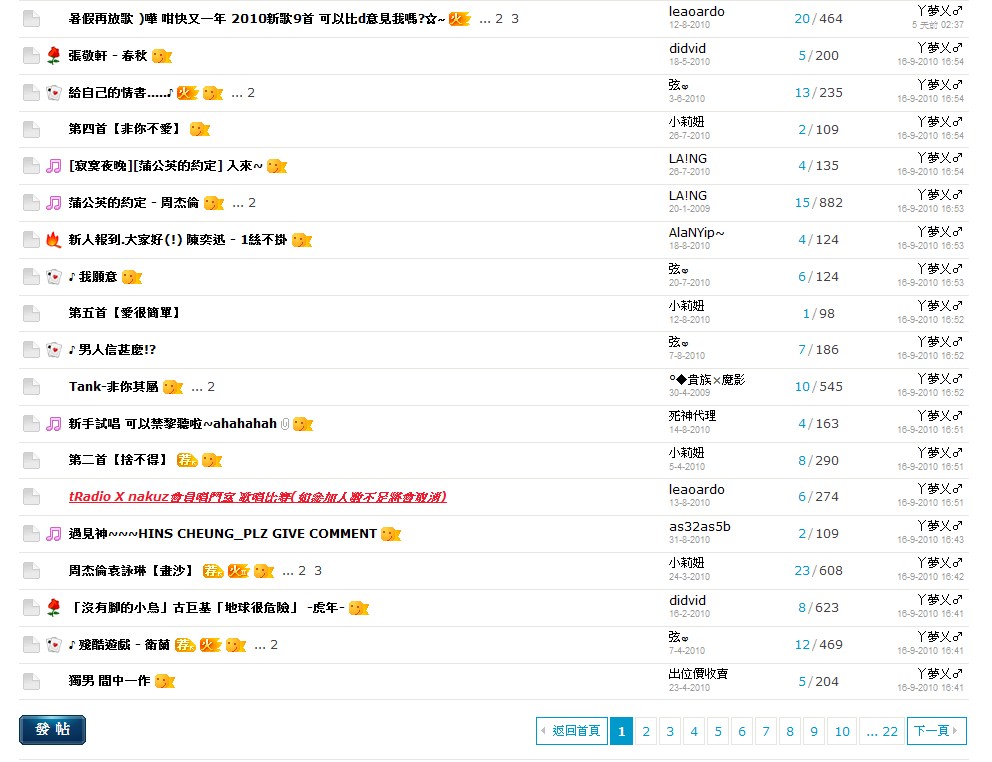Open thread 第五首【愛很簡單】
992x762 pixels.
125,313
